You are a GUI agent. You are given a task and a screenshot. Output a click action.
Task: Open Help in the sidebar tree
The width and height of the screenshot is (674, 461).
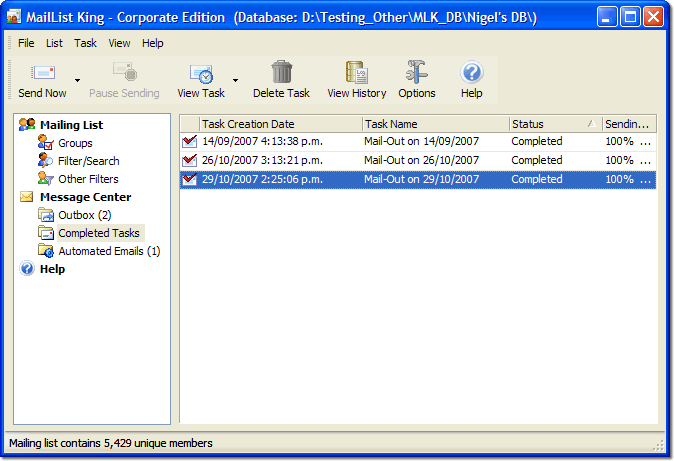(x=52, y=269)
